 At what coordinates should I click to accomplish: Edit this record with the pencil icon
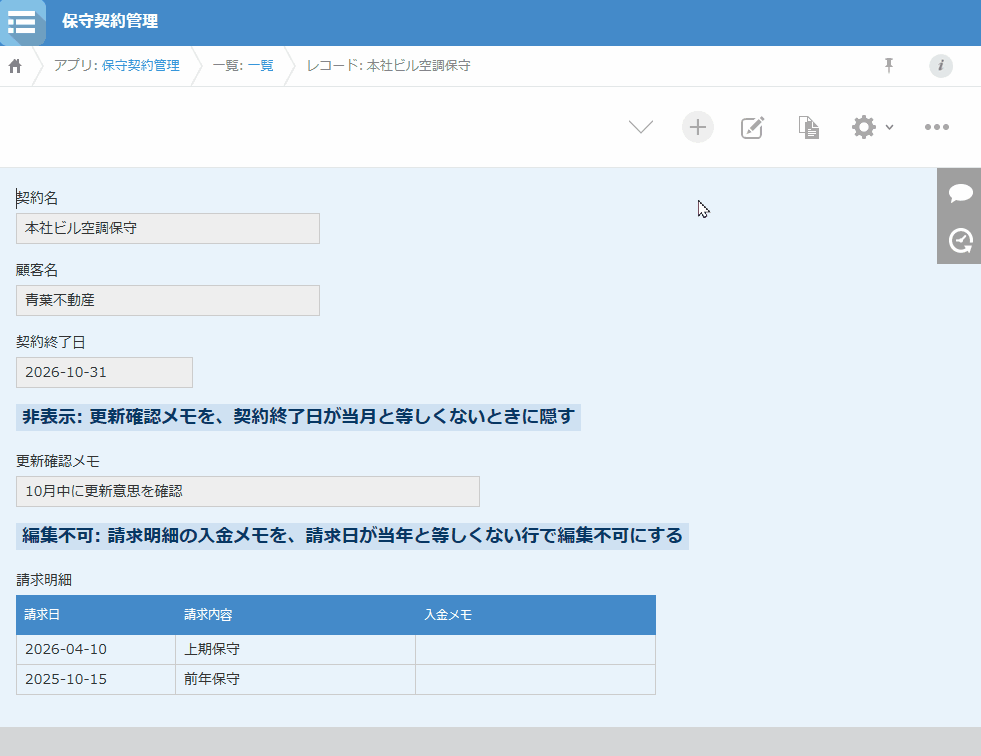pyautogui.click(x=752, y=128)
